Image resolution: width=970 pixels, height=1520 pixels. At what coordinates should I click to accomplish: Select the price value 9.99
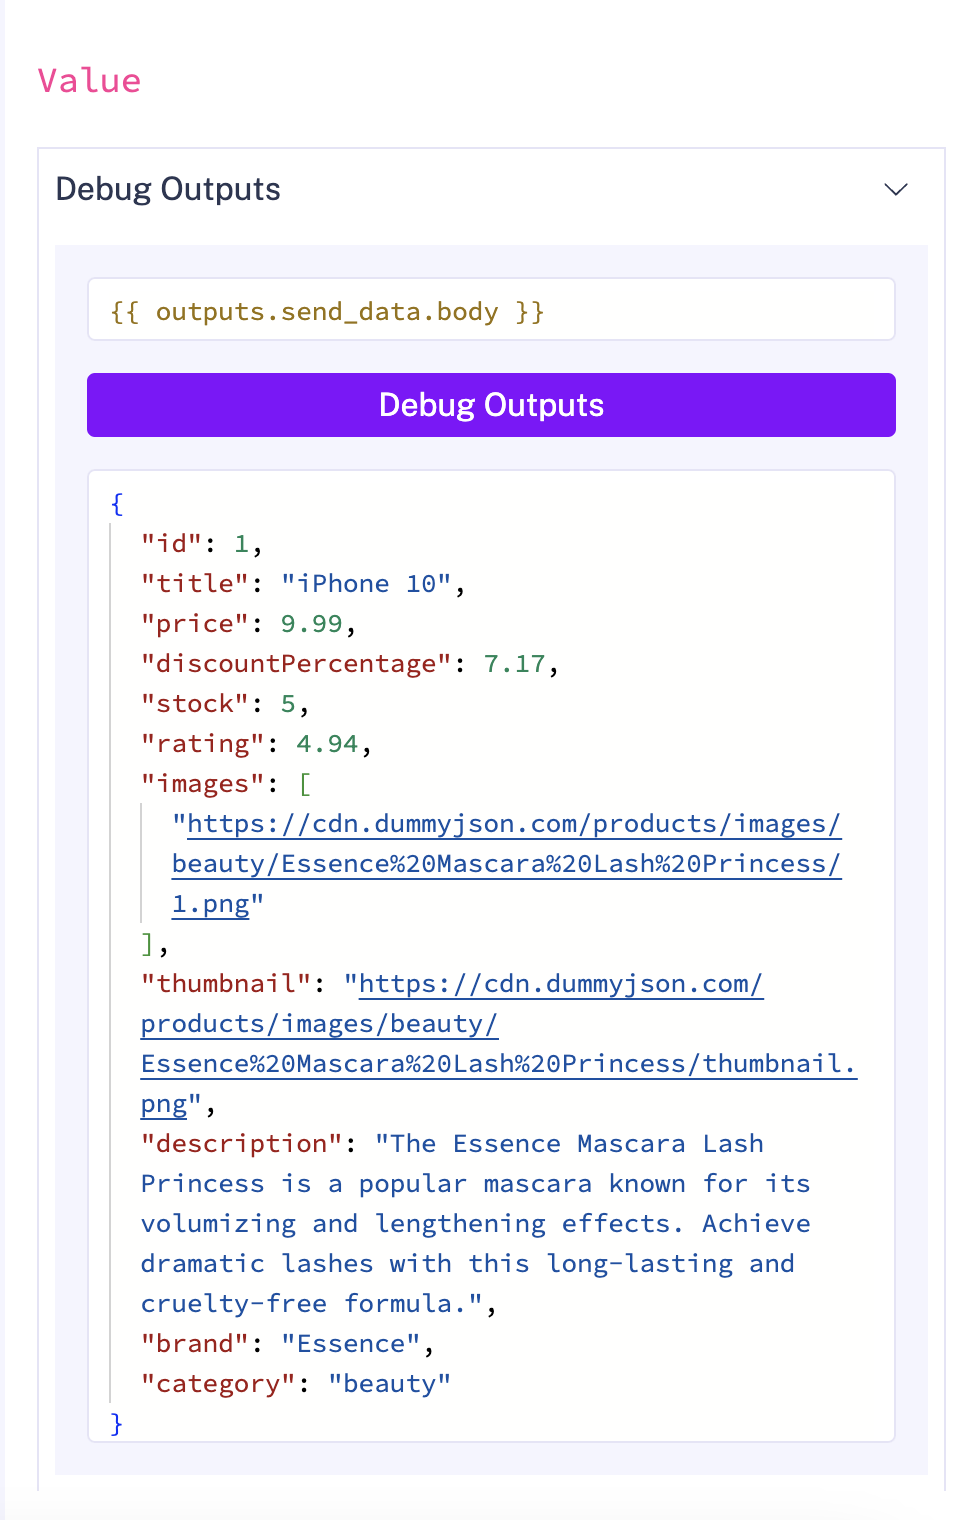(311, 623)
